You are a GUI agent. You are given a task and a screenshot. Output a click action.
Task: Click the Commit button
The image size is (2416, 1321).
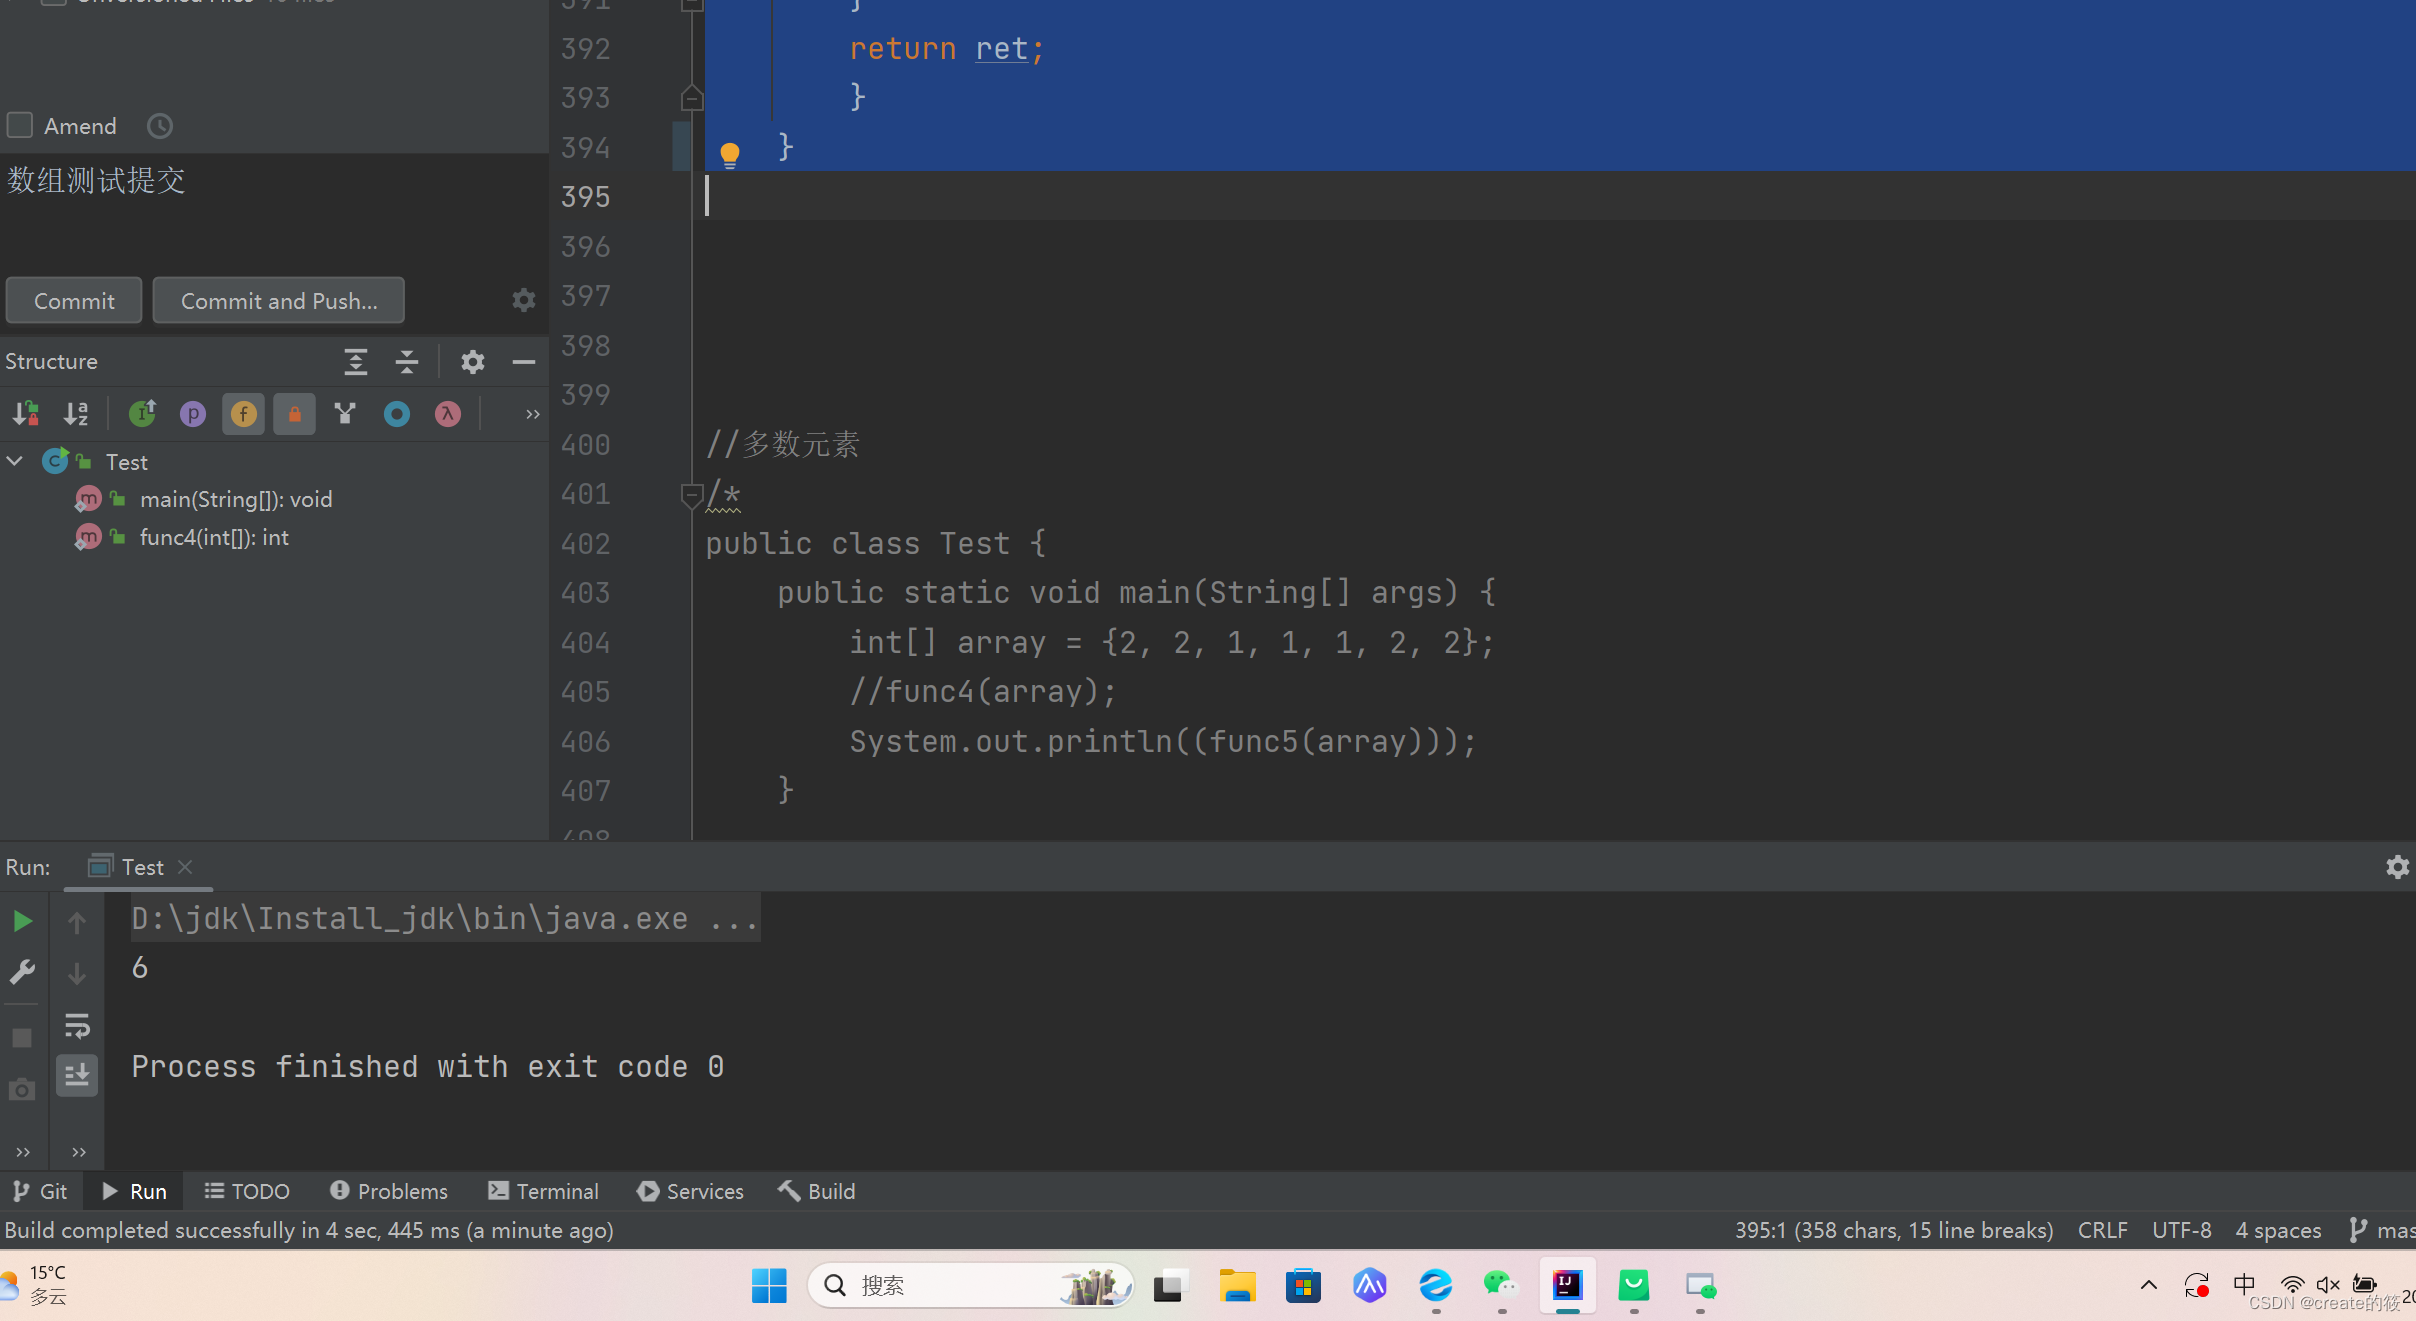click(x=74, y=301)
